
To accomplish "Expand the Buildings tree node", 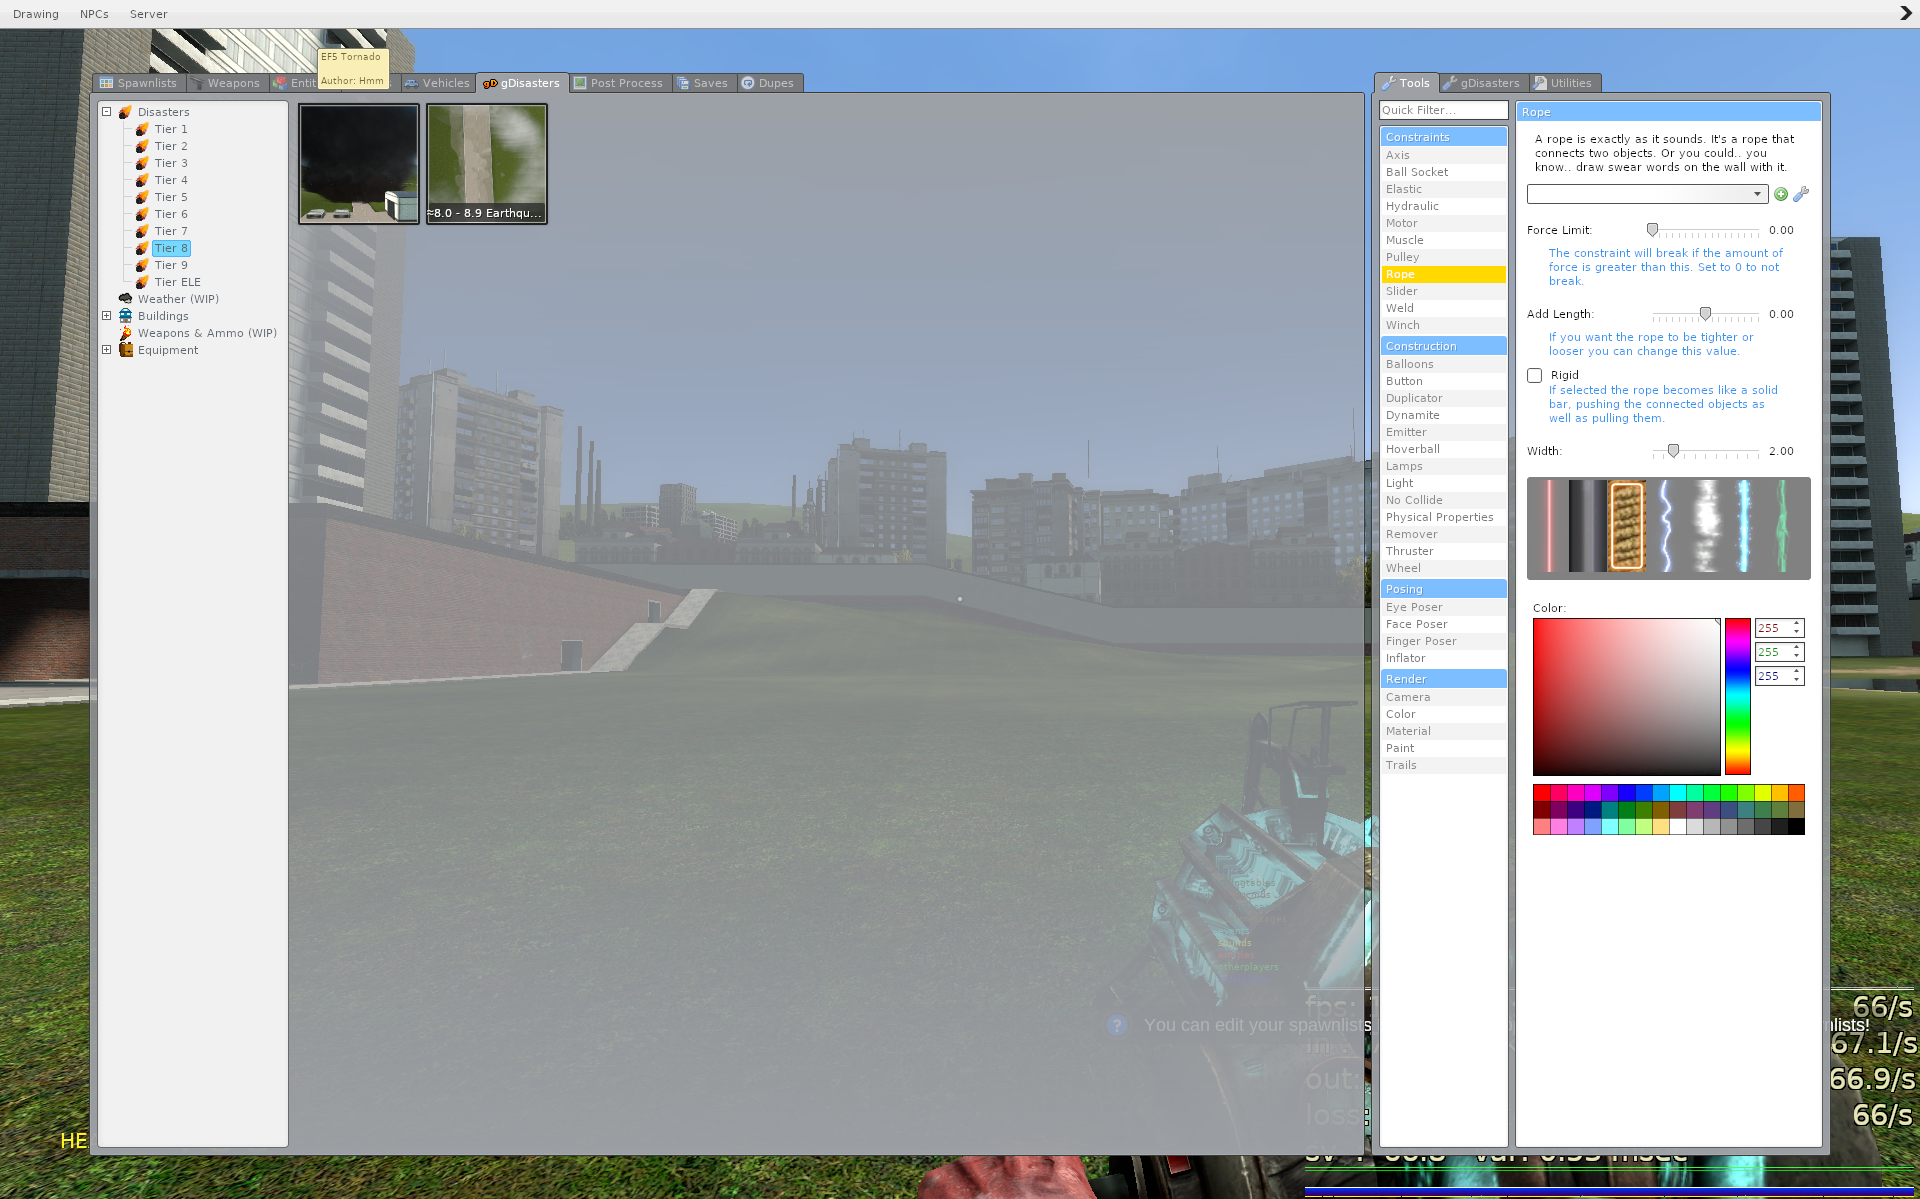I will tap(107, 316).
